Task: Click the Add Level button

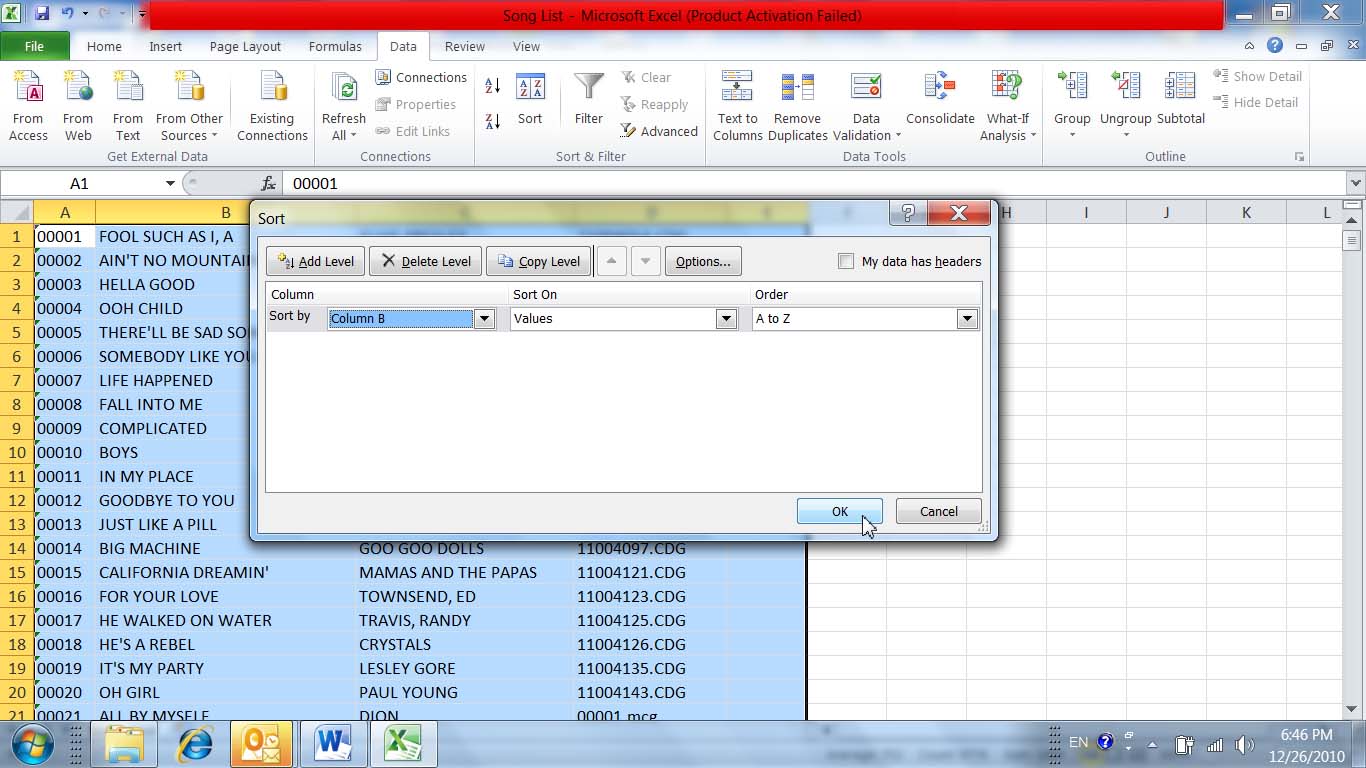Action: coord(315,261)
